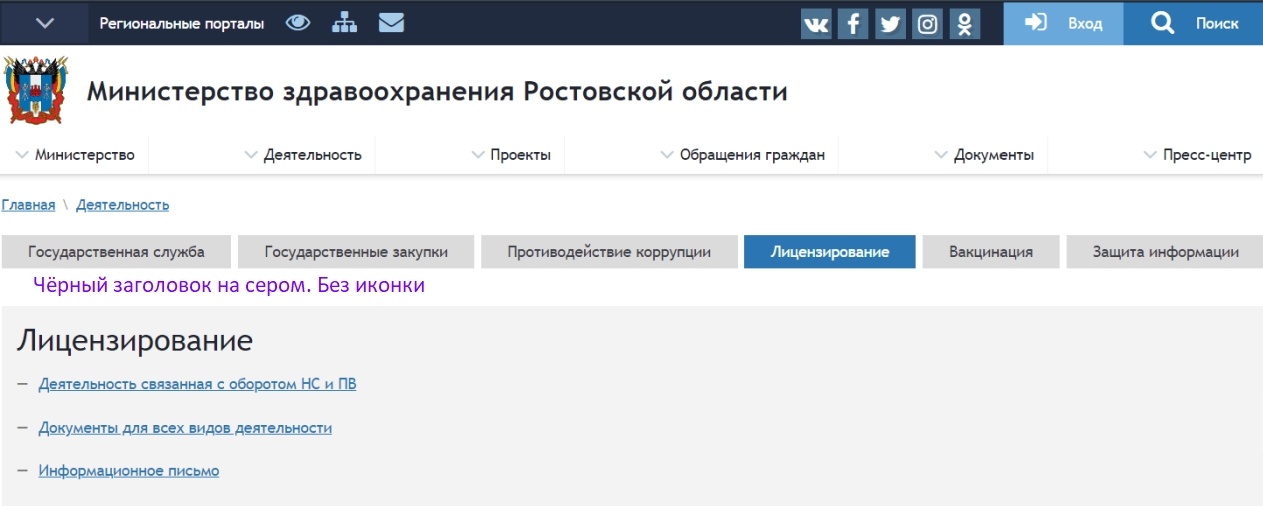Open the sitemap icon in top bar
This screenshot has width=1263, height=506.
345,23
